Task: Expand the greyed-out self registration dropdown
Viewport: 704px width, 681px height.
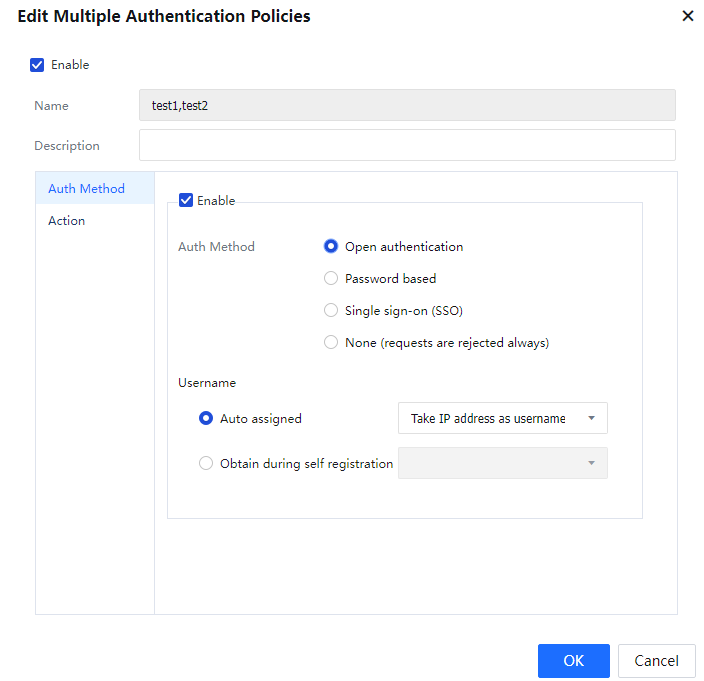Action: click(x=502, y=463)
